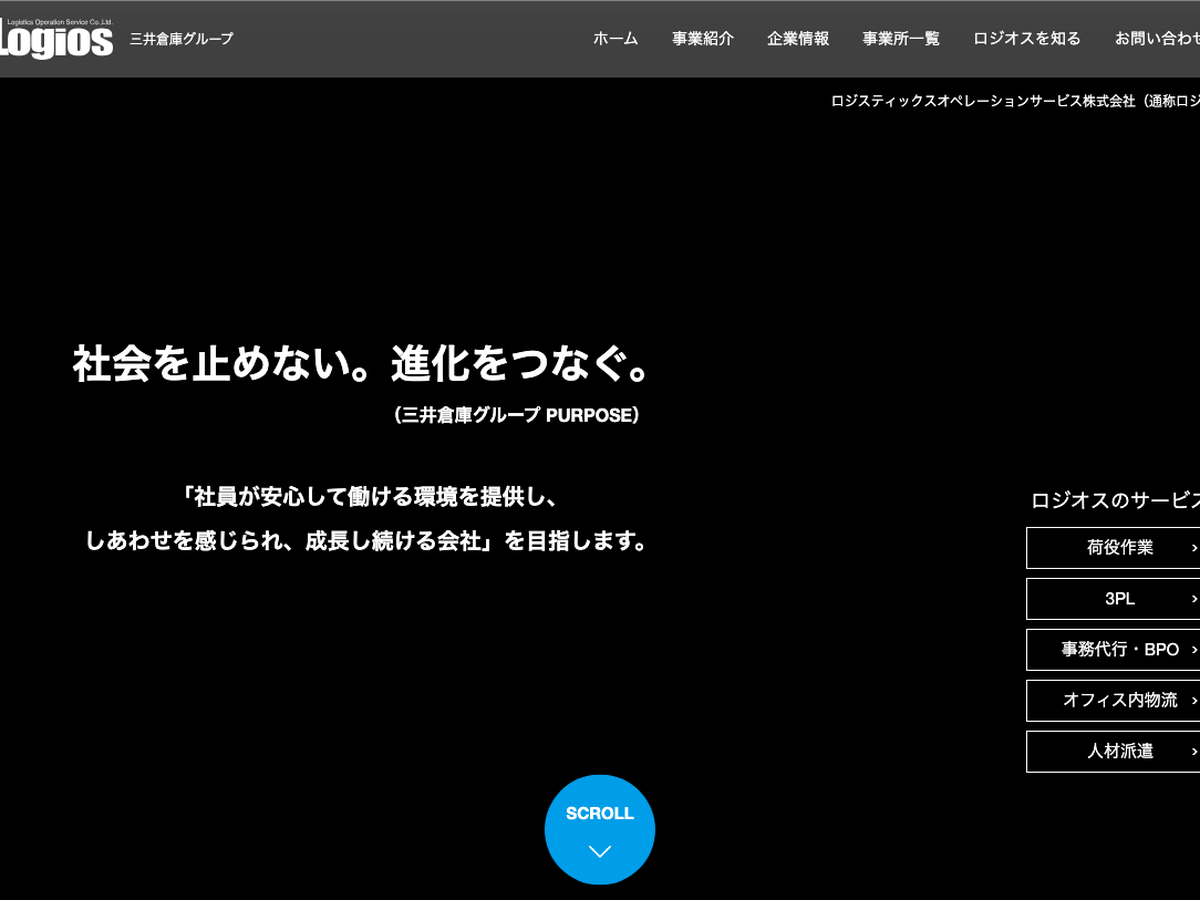The height and width of the screenshot is (900, 1200).
Task: Go to the 企業情報 page
Action: click(798, 39)
